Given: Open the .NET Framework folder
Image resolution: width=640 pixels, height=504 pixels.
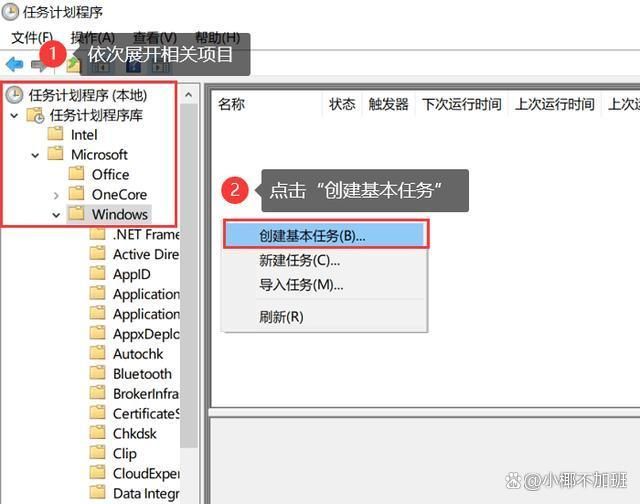Looking at the screenshot, I should coord(146,235).
